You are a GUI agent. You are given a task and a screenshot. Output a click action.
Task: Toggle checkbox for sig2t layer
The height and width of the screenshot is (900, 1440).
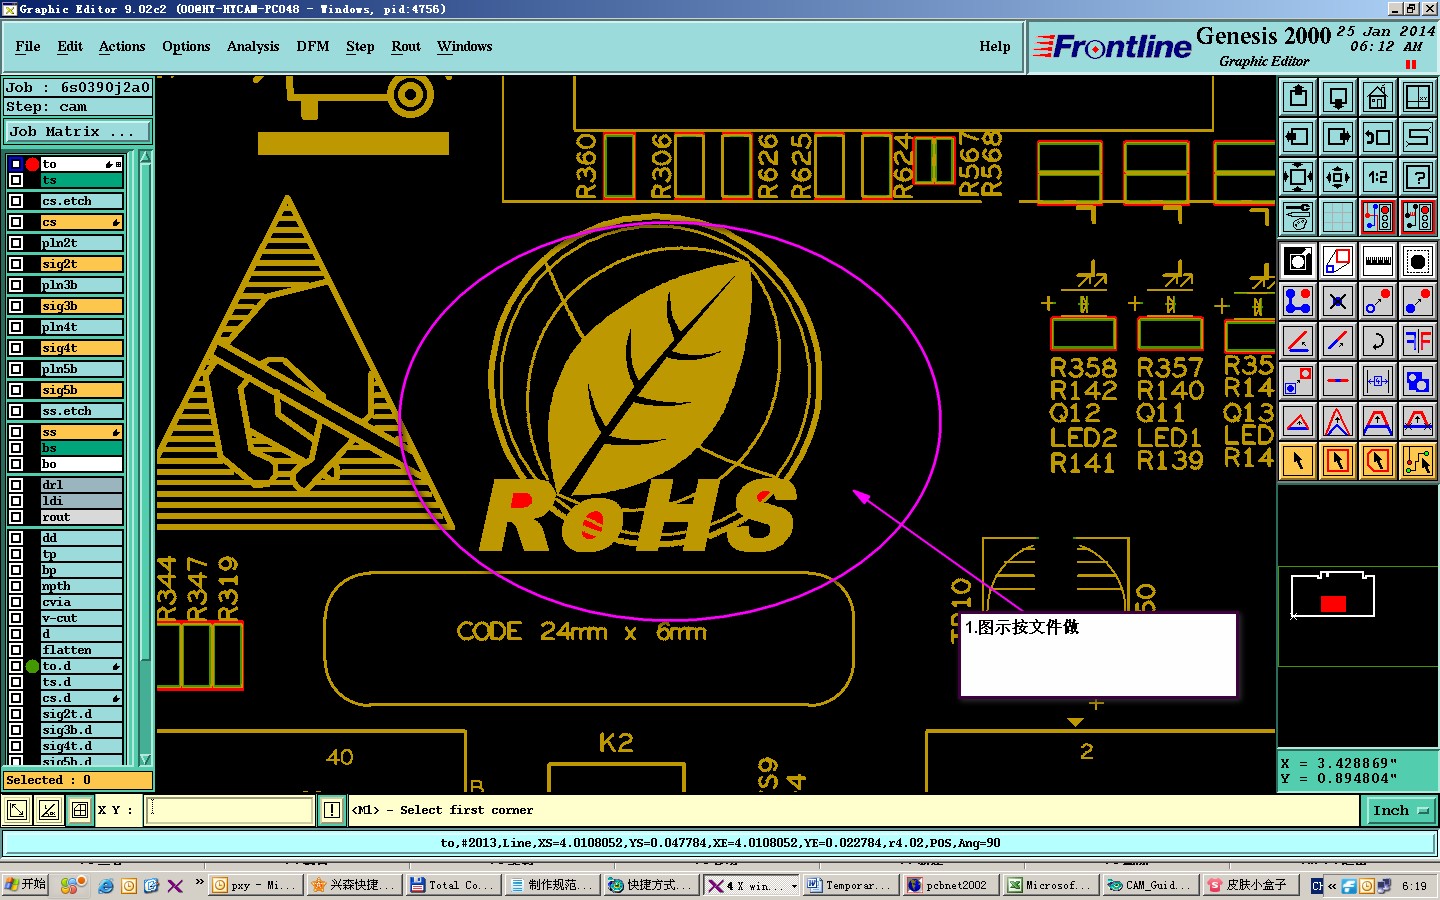pyautogui.click(x=16, y=264)
